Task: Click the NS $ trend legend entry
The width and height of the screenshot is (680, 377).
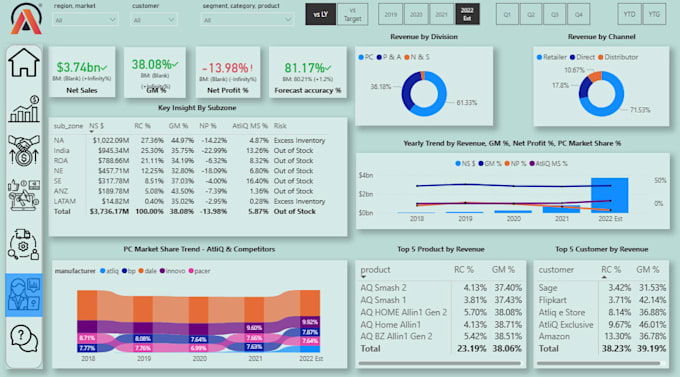Action: [x=465, y=164]
